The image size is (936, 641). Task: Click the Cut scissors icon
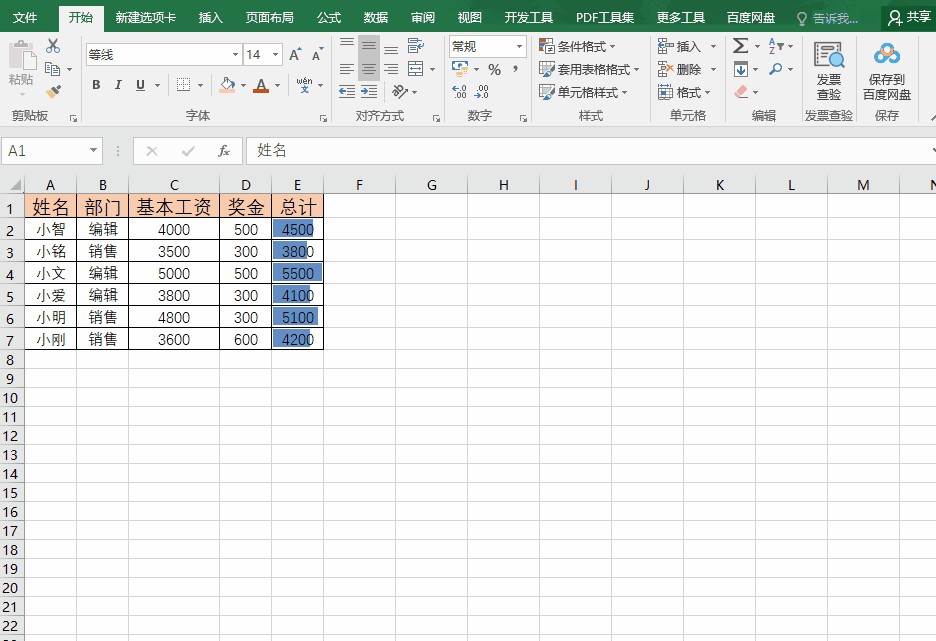pyautogui.click(x=53, y=46)
